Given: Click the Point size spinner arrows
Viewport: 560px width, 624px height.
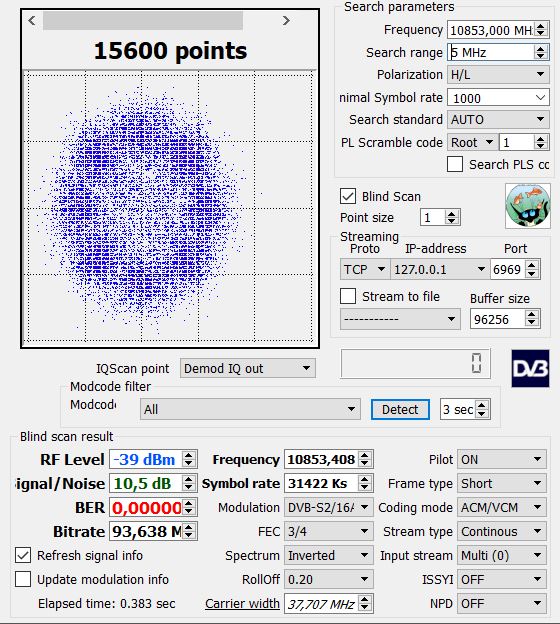Looking at the screenshot, I should [451, 217].
